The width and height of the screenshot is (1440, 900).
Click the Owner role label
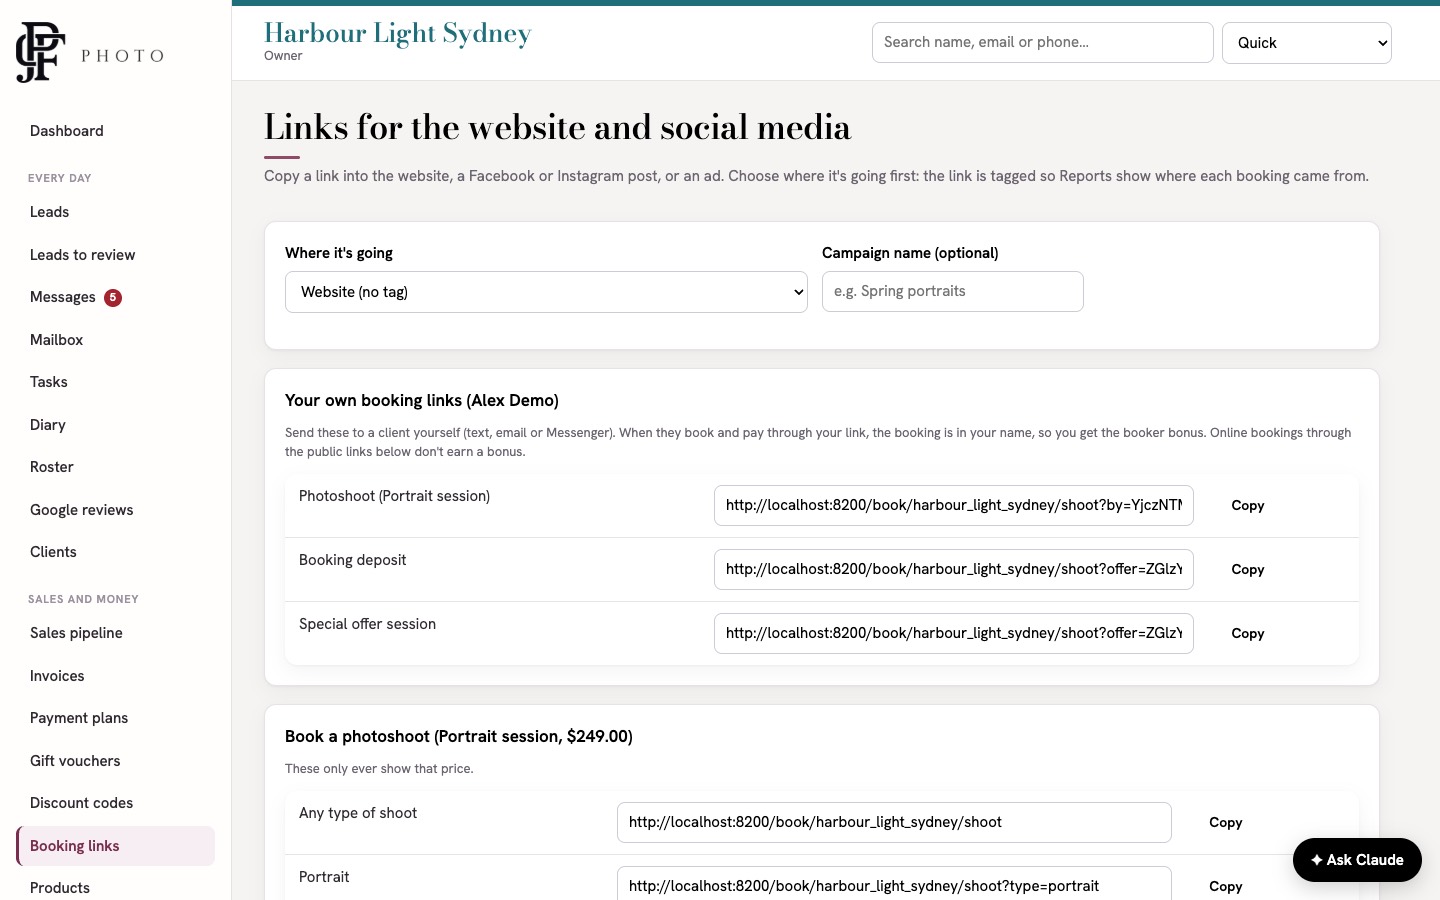pos(283,56)
